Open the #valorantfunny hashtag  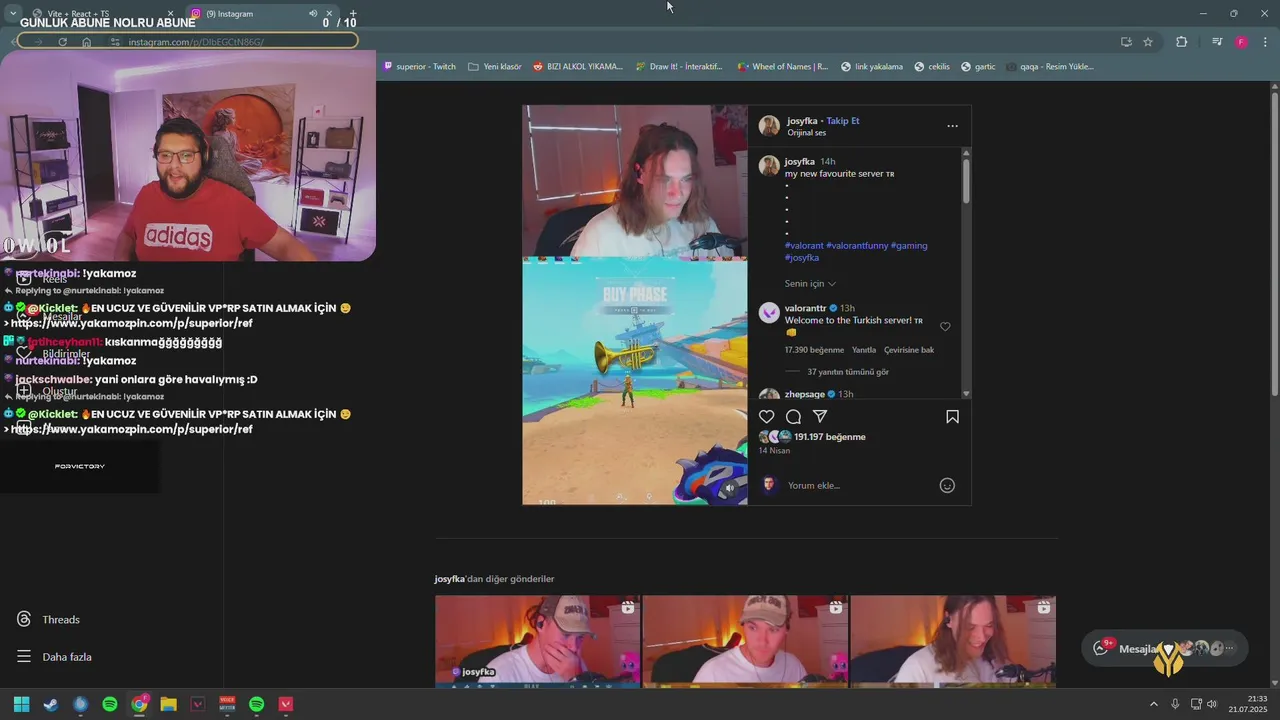point(857,245)
